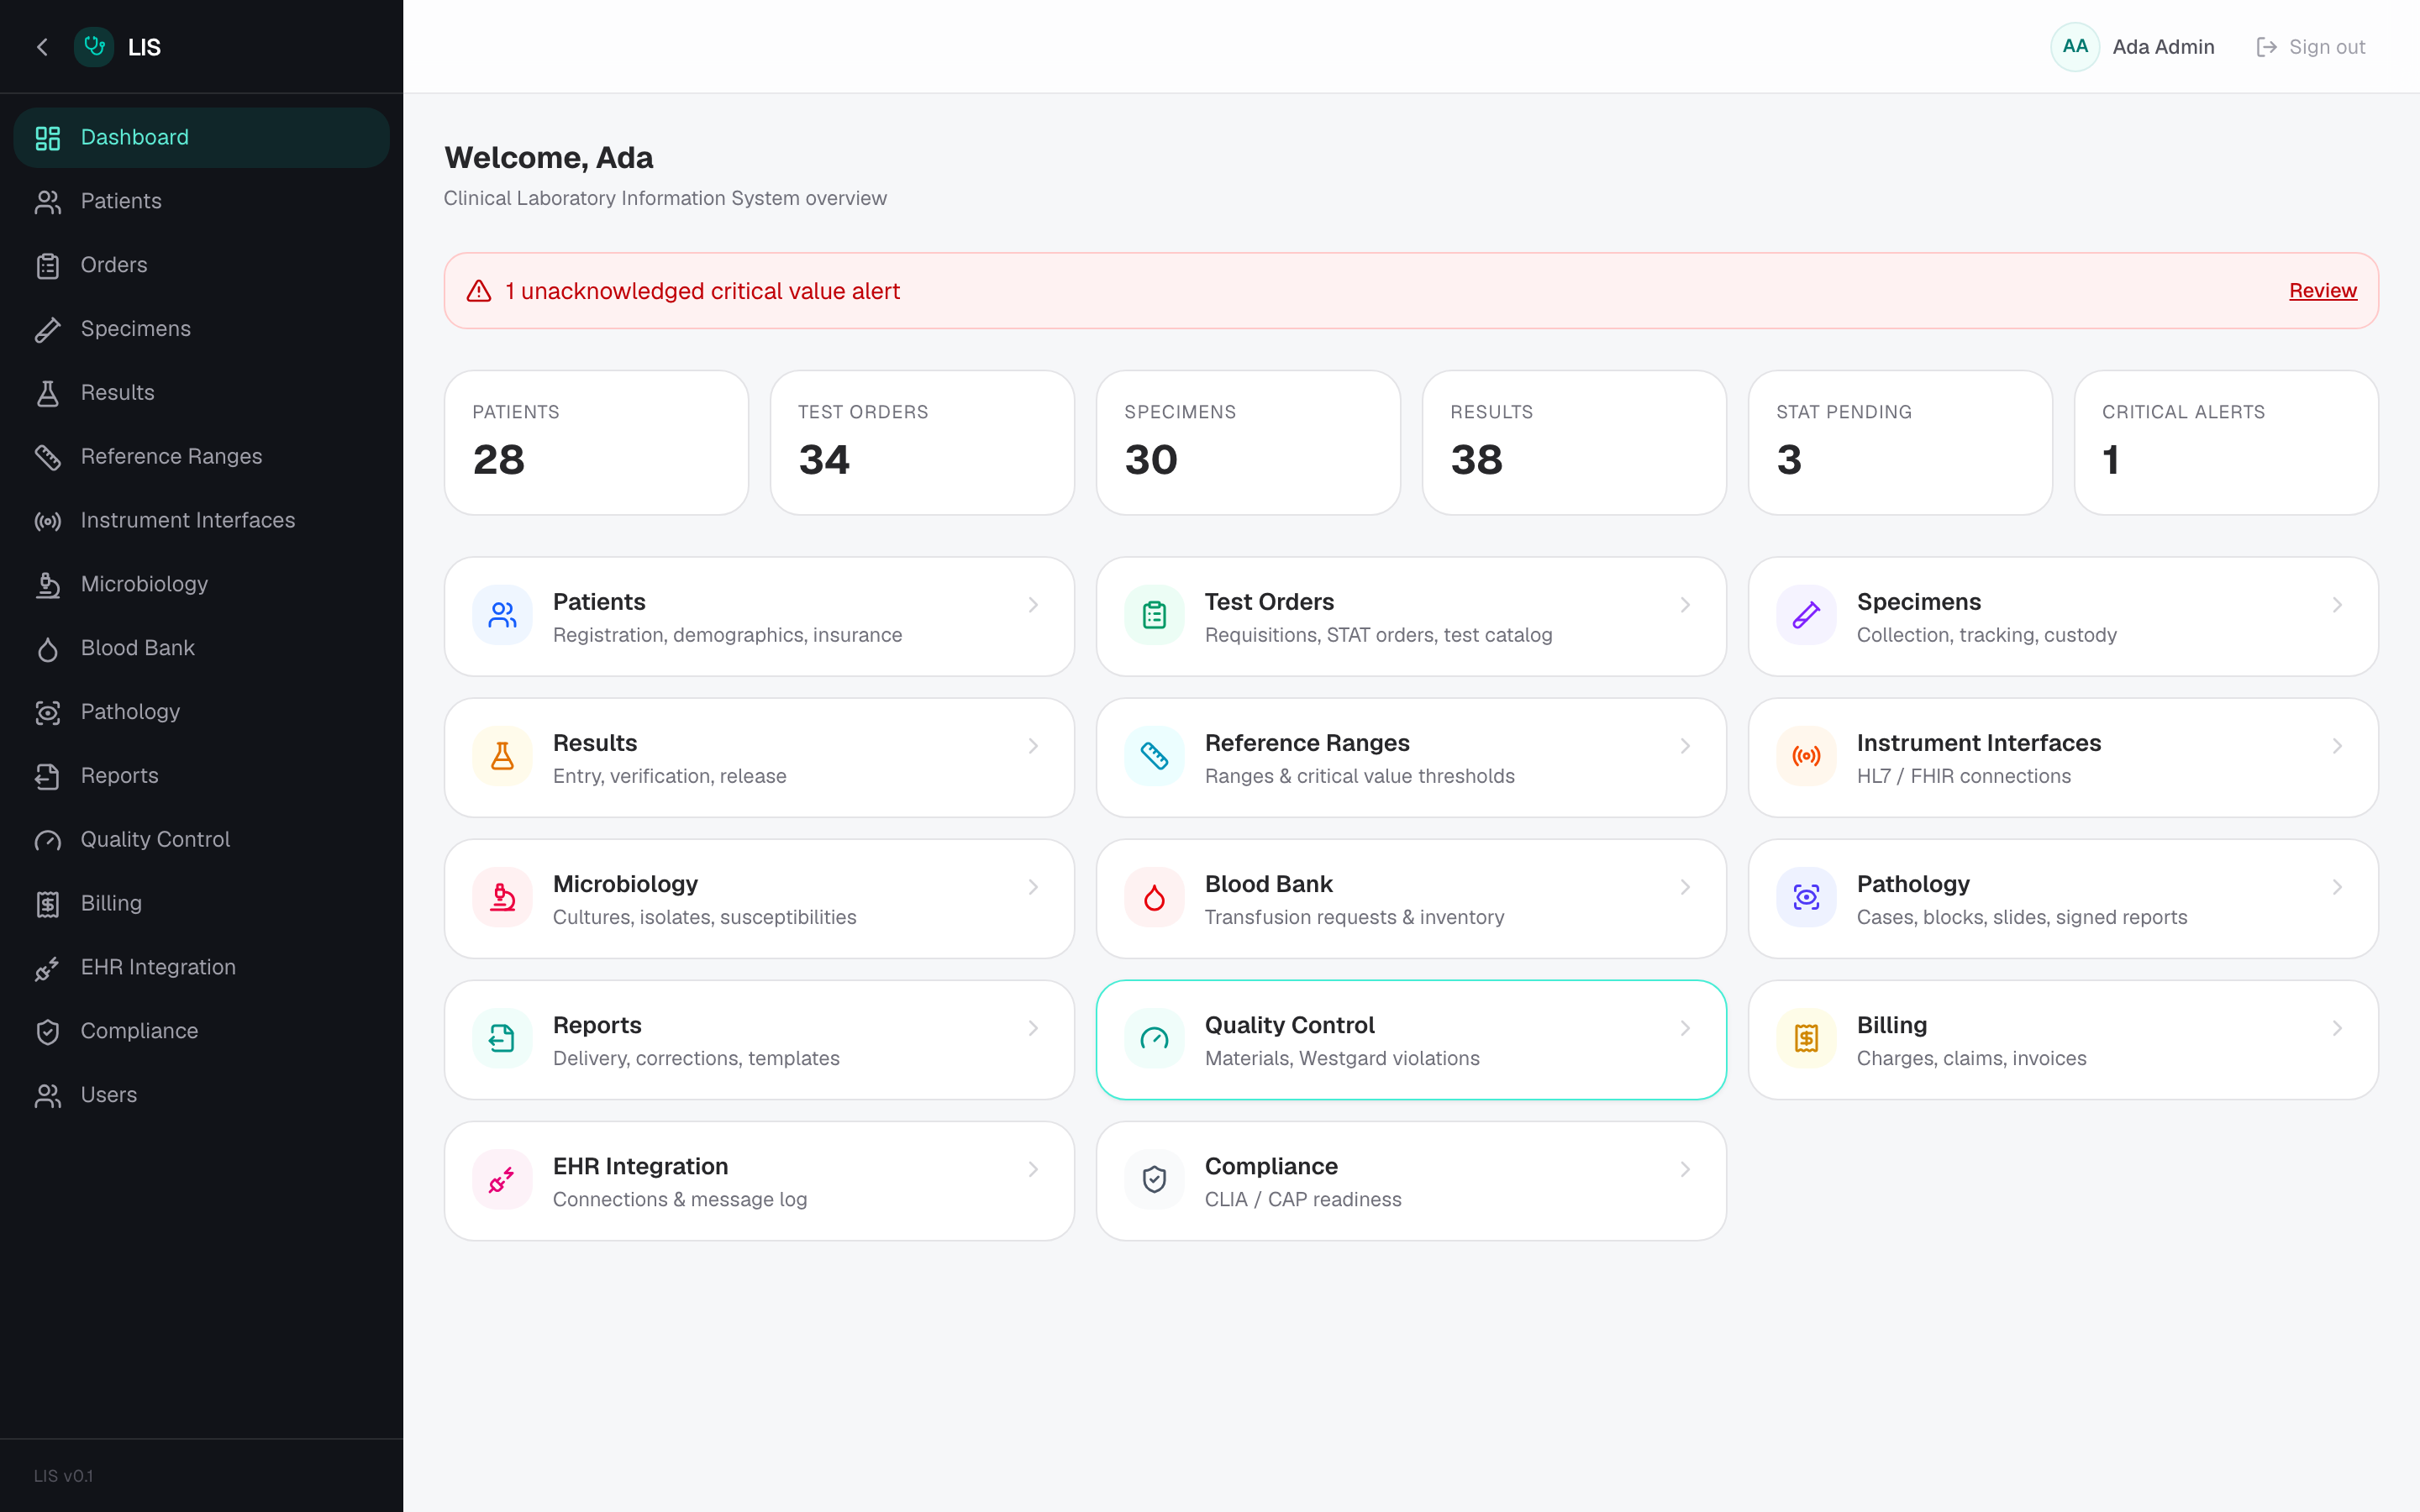Click Review link in critical alert banner
Image resolution: width=2420 pixels, height=1512 pixels.
[2322, 291]
